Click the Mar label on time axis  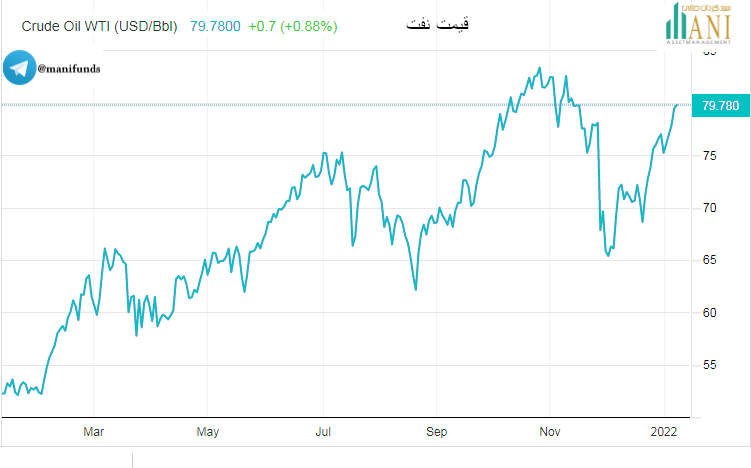tap(93, 432)
